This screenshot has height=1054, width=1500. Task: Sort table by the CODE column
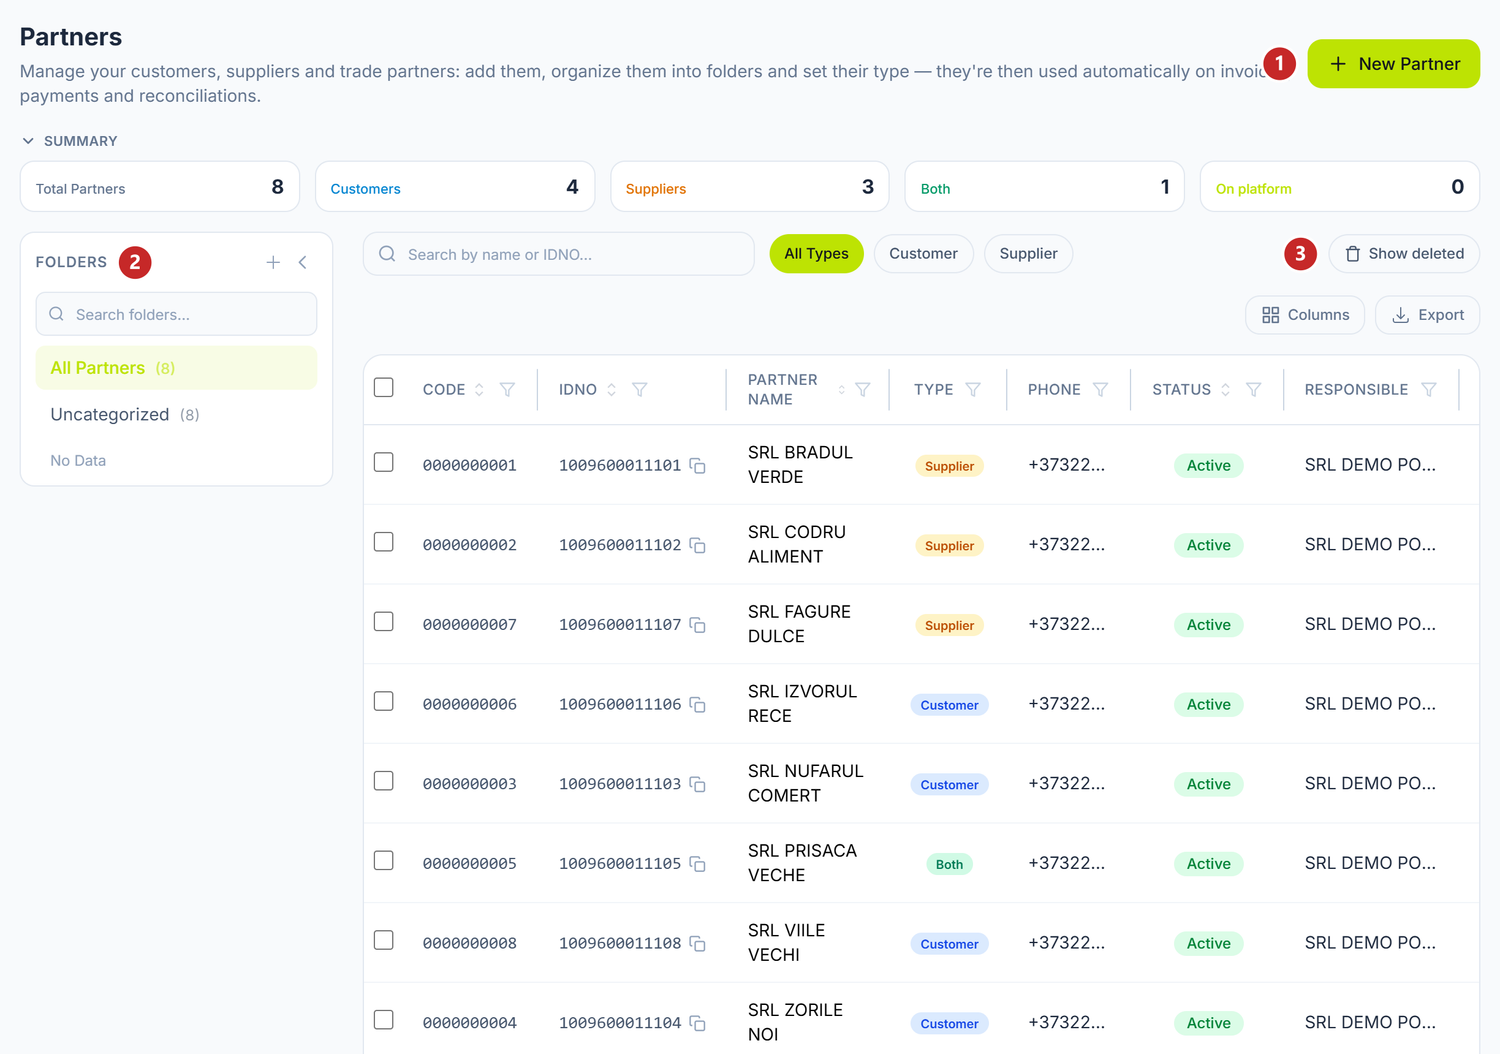[479, 390]
